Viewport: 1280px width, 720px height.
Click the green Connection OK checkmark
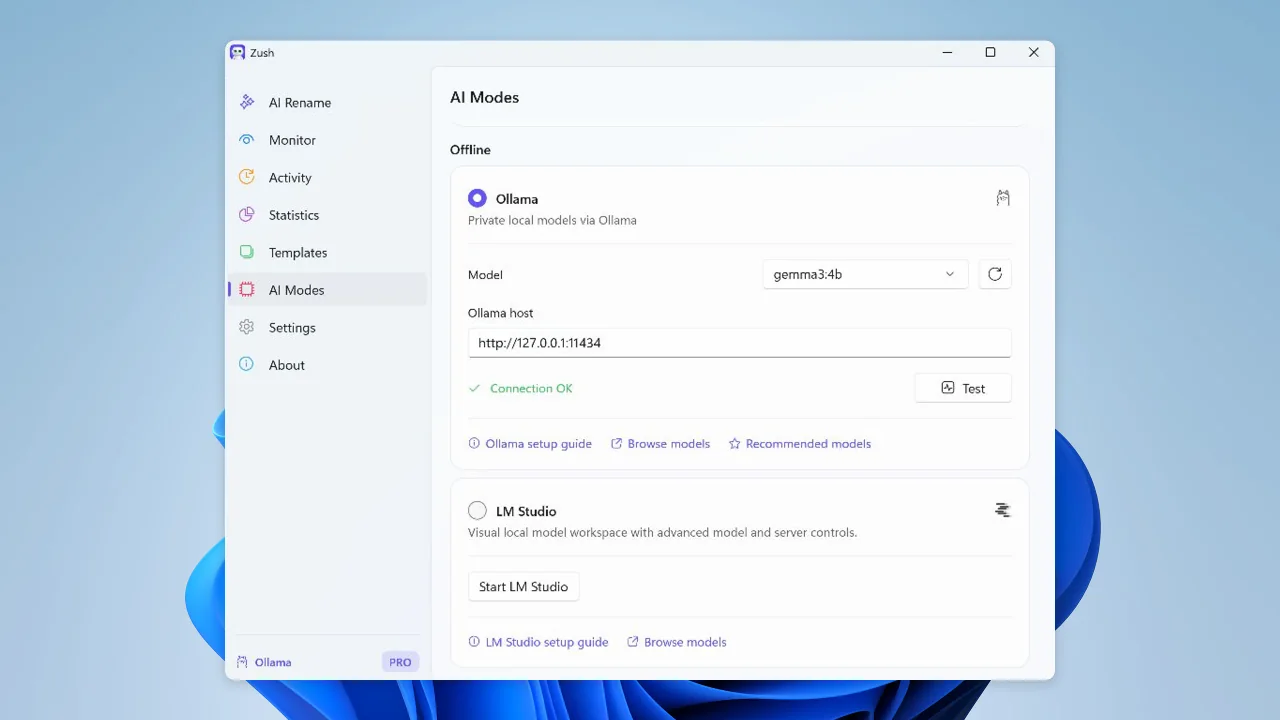point(475,388)
